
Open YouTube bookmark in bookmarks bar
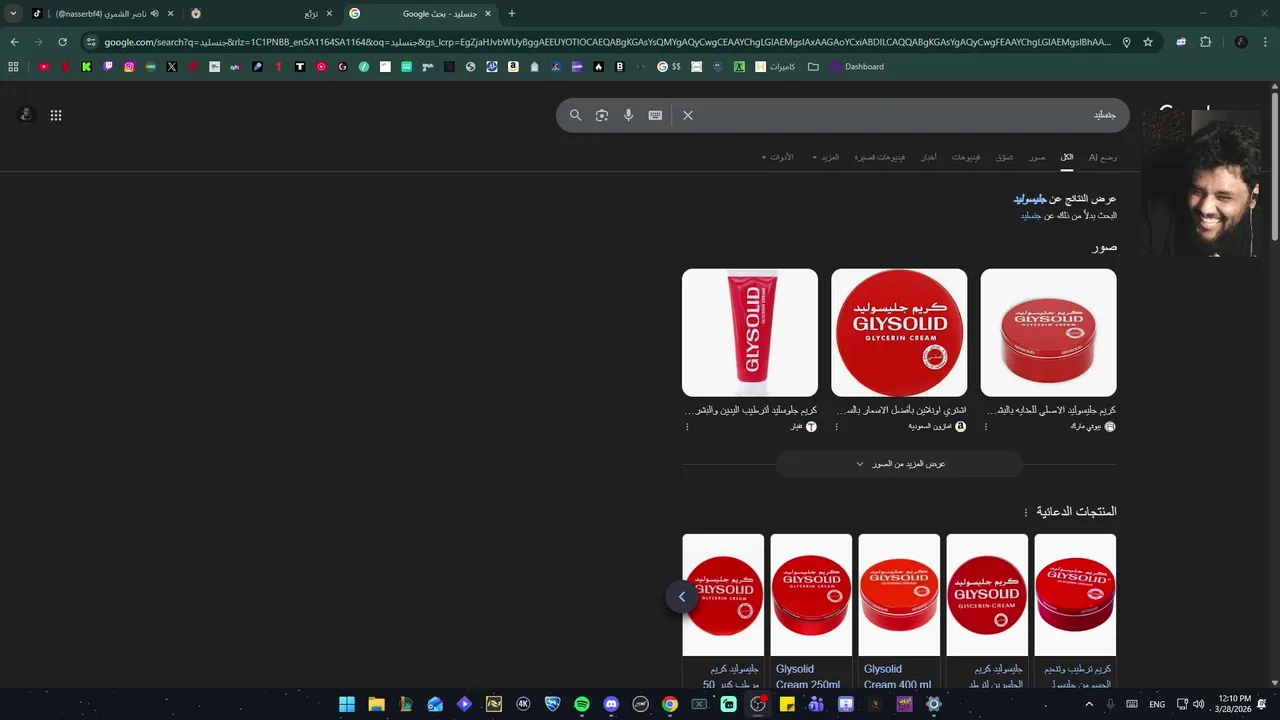(x=44, y=67)
